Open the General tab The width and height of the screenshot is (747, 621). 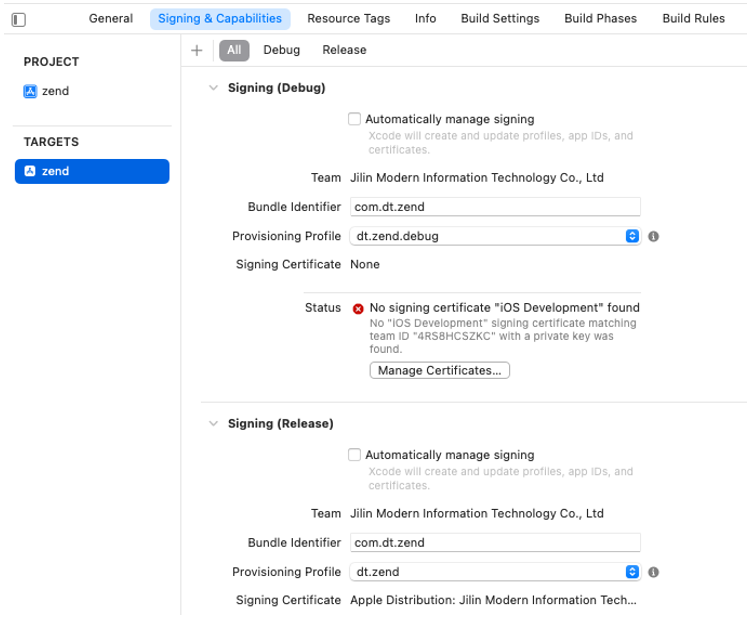(x=111, y=18)
